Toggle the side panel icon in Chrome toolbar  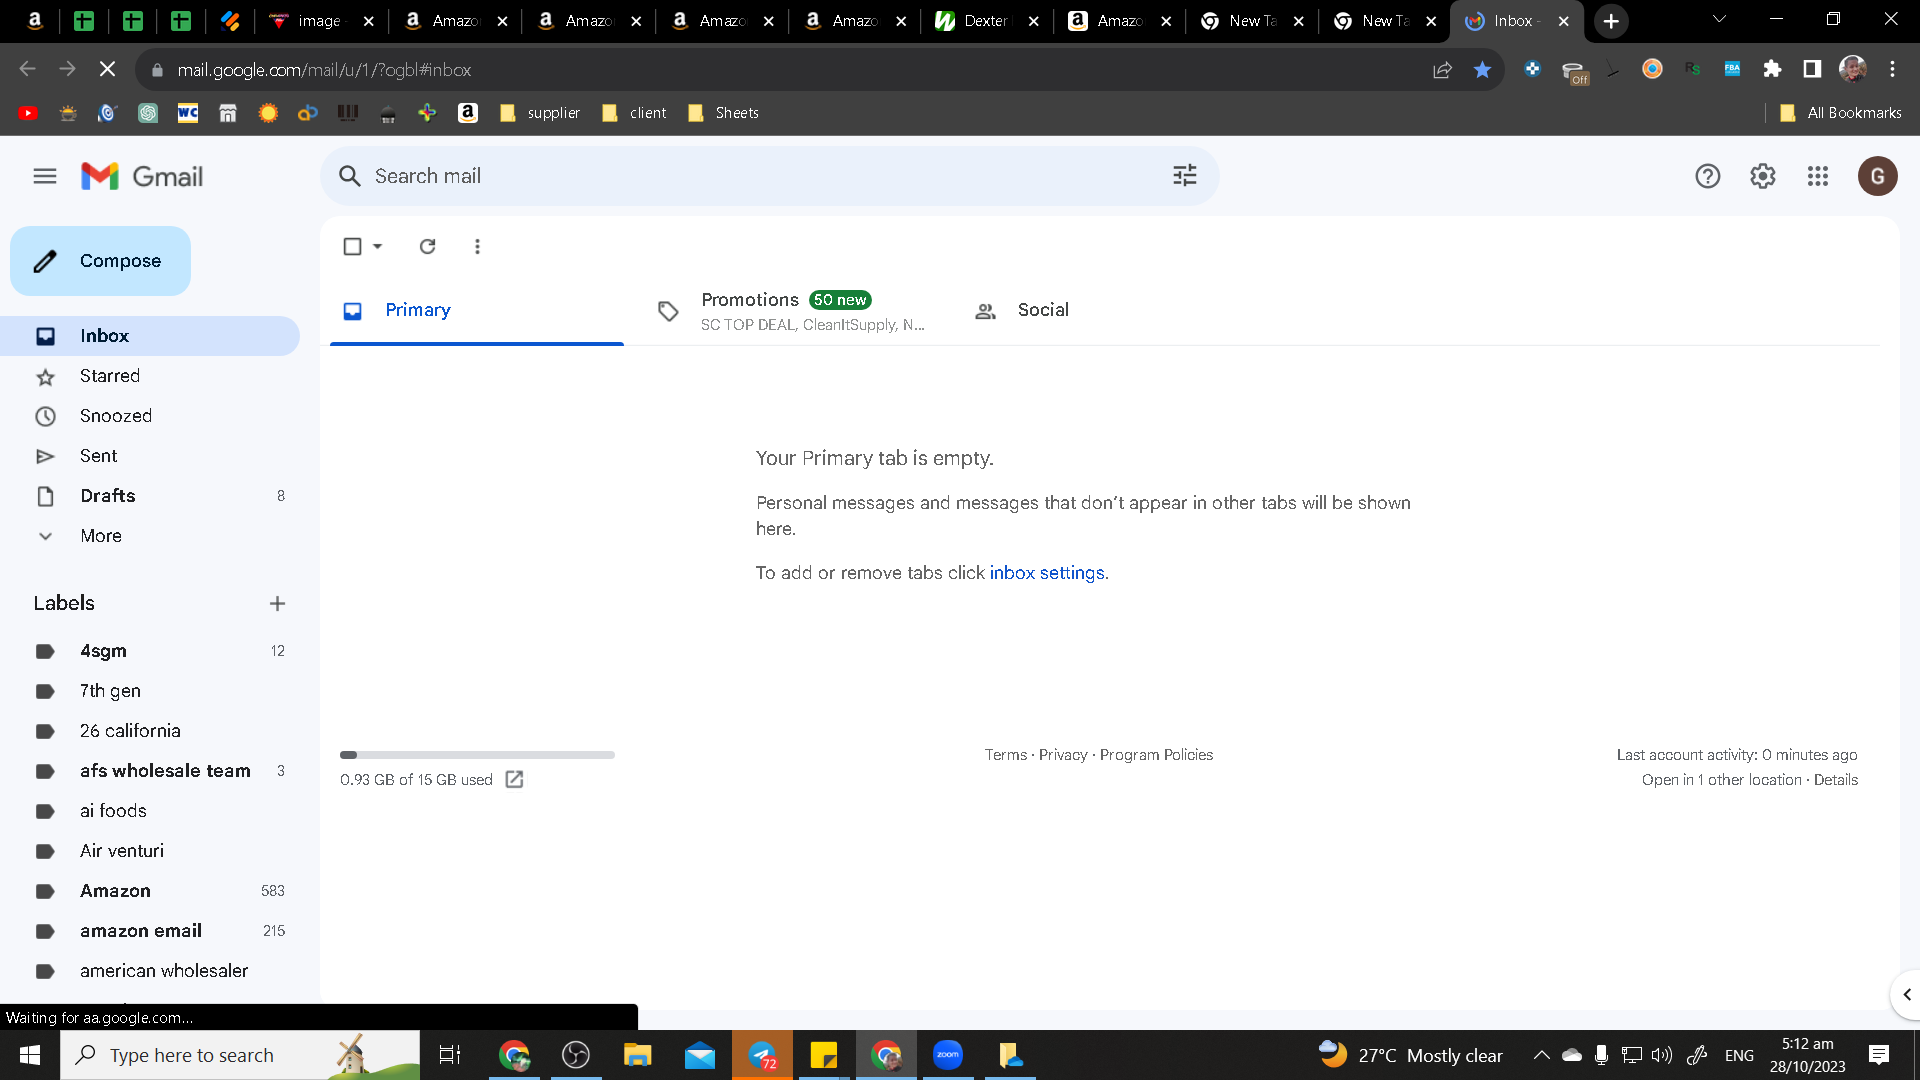[1812, 69]
